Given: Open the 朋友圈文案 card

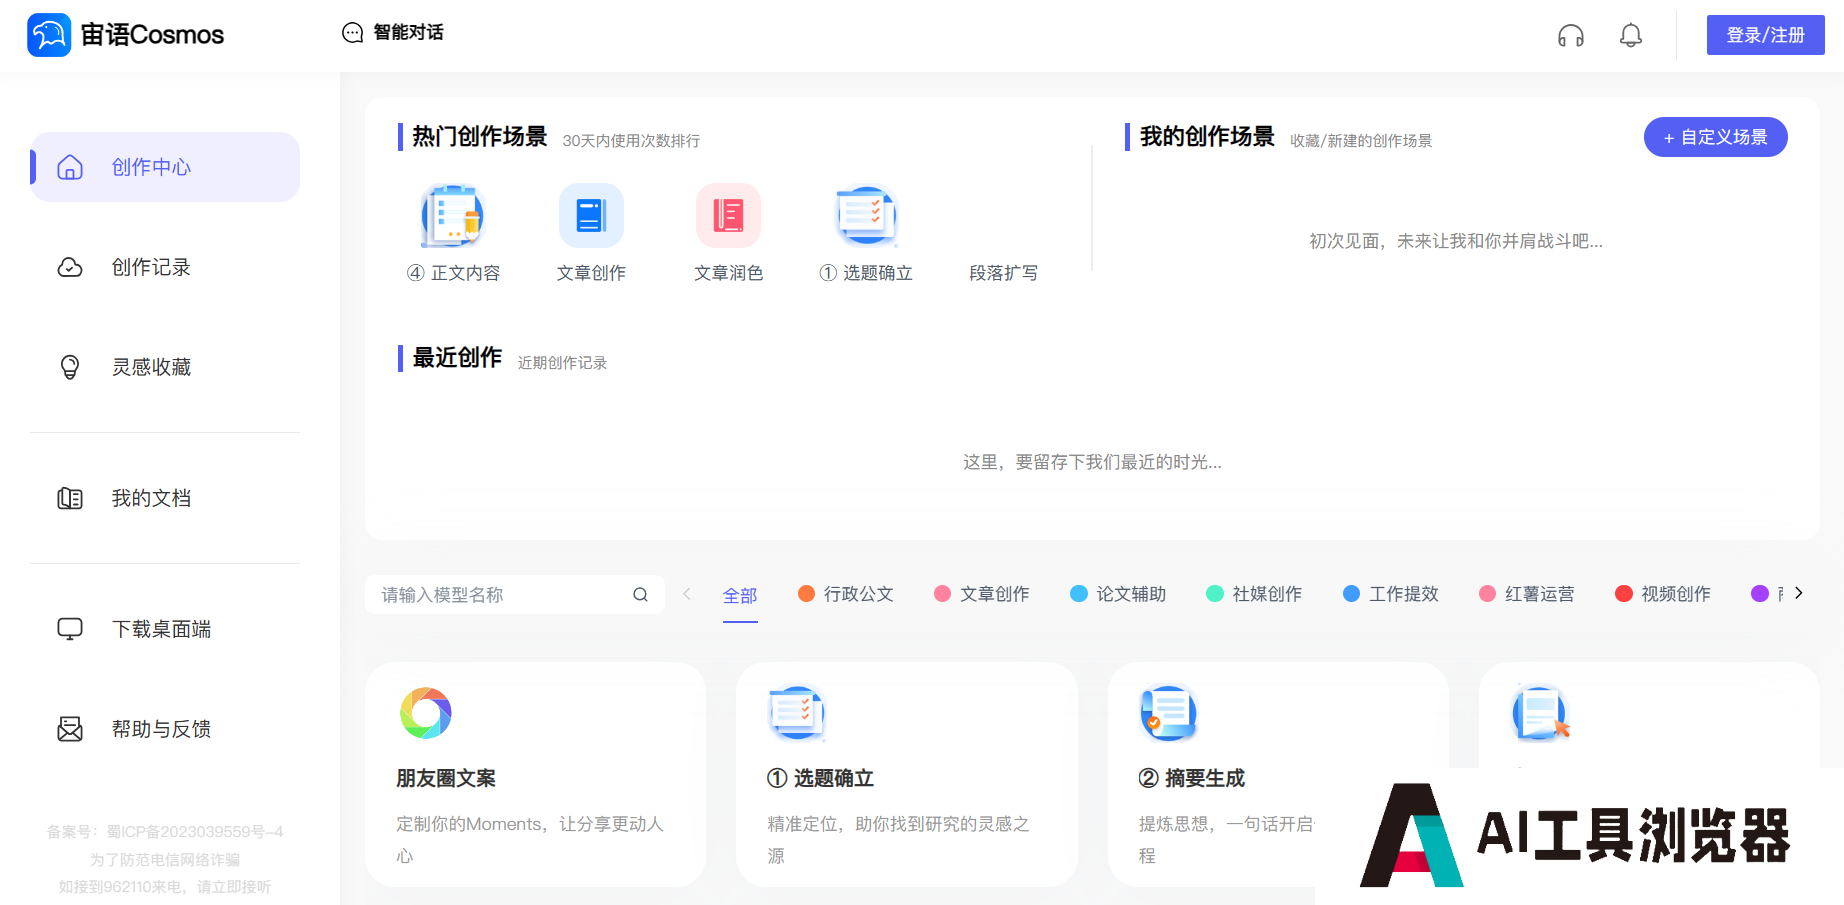Looking at the screenshot, I should pos(535,774).
